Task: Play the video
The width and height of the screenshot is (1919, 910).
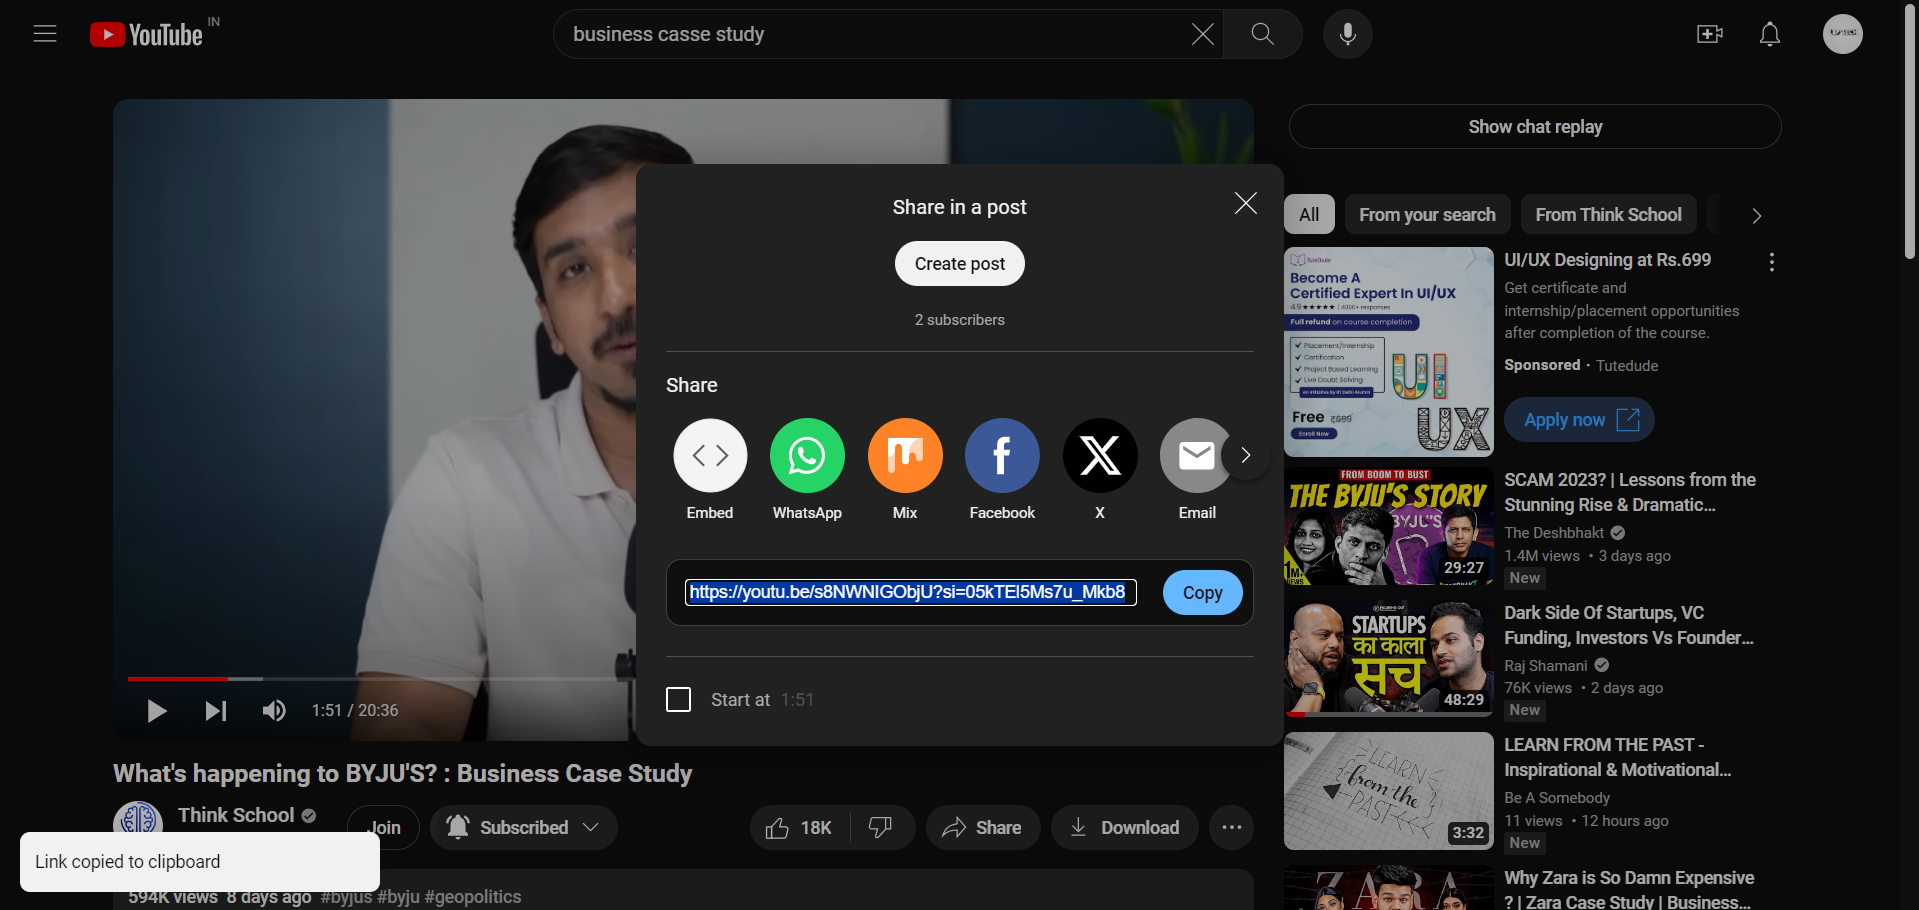Action: pos(156,711)
